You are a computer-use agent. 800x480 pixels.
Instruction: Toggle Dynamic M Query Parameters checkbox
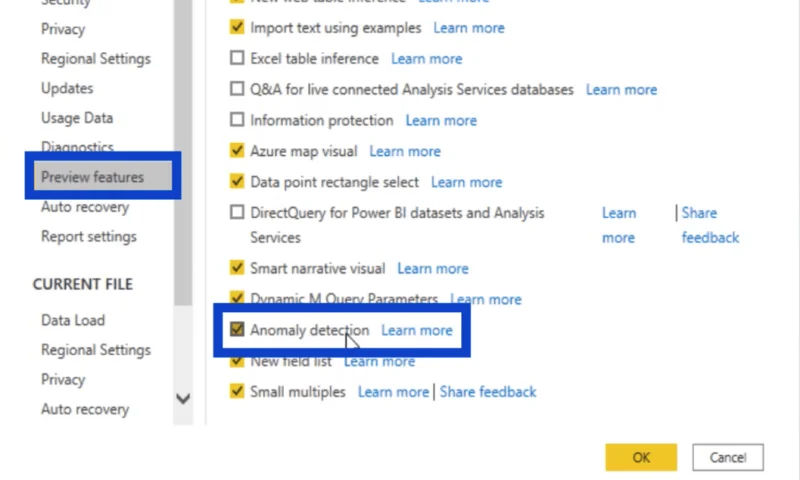237,297
